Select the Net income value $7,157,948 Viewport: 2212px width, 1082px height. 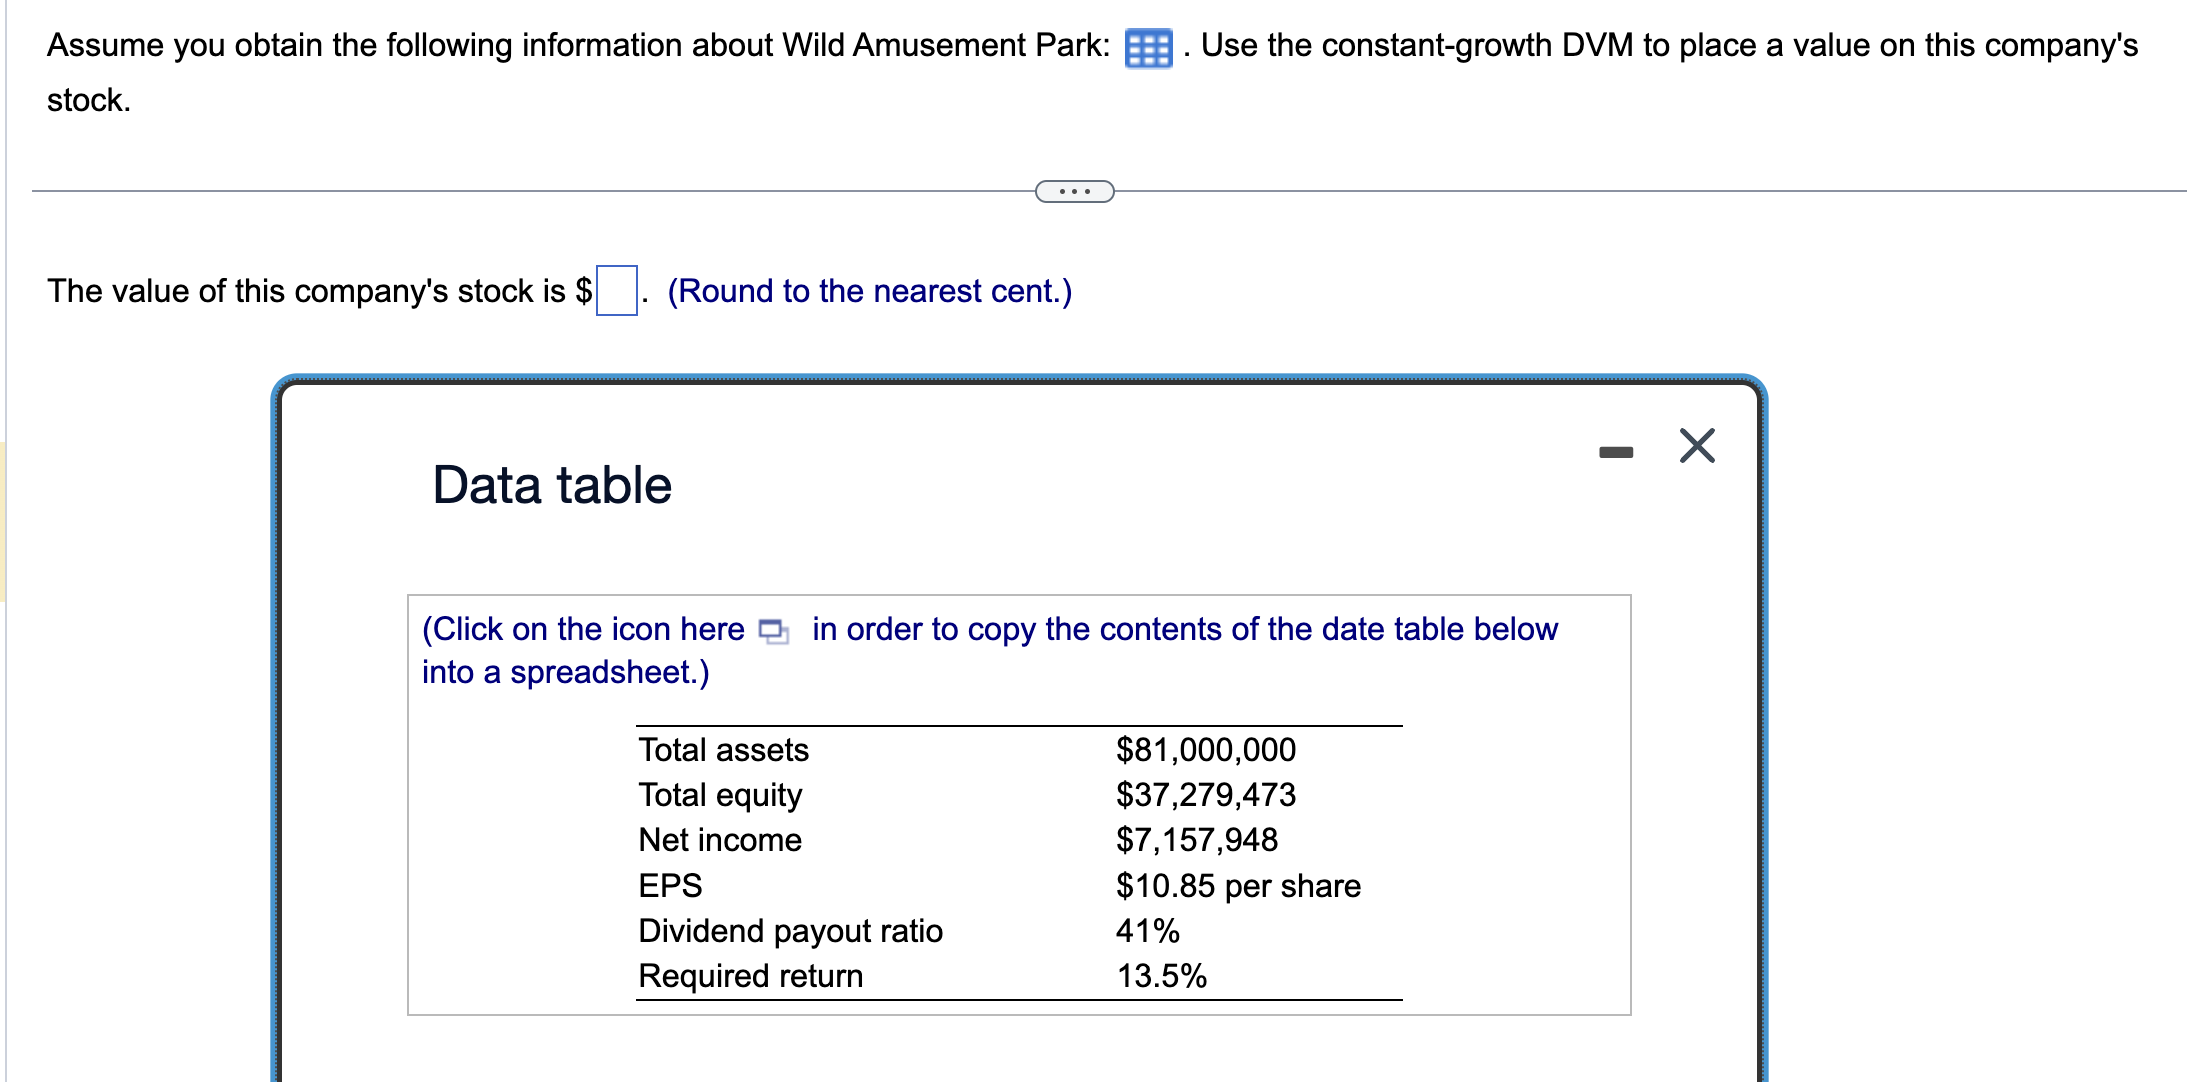tap(1196, 840)
